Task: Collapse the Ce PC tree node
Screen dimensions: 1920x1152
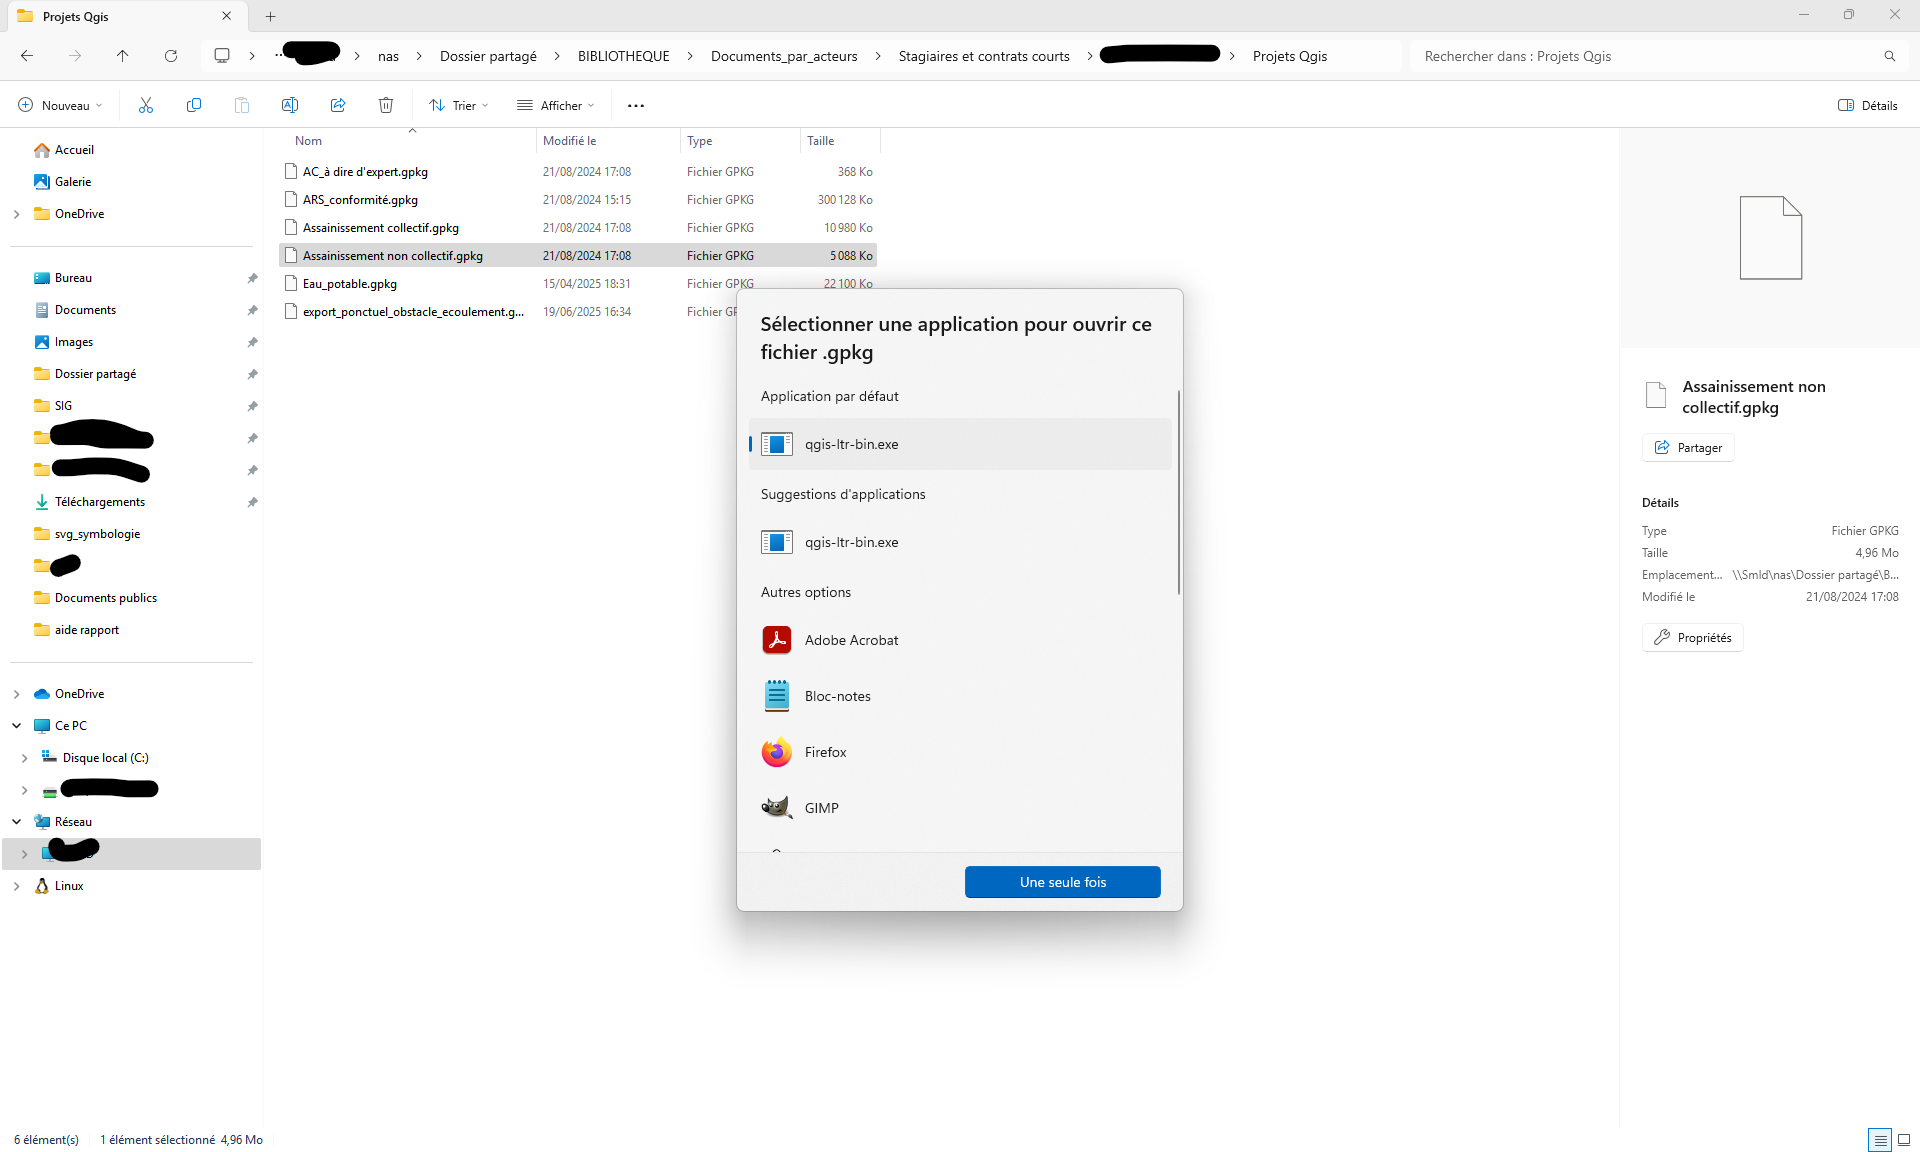Action: [x=16, y=726]
